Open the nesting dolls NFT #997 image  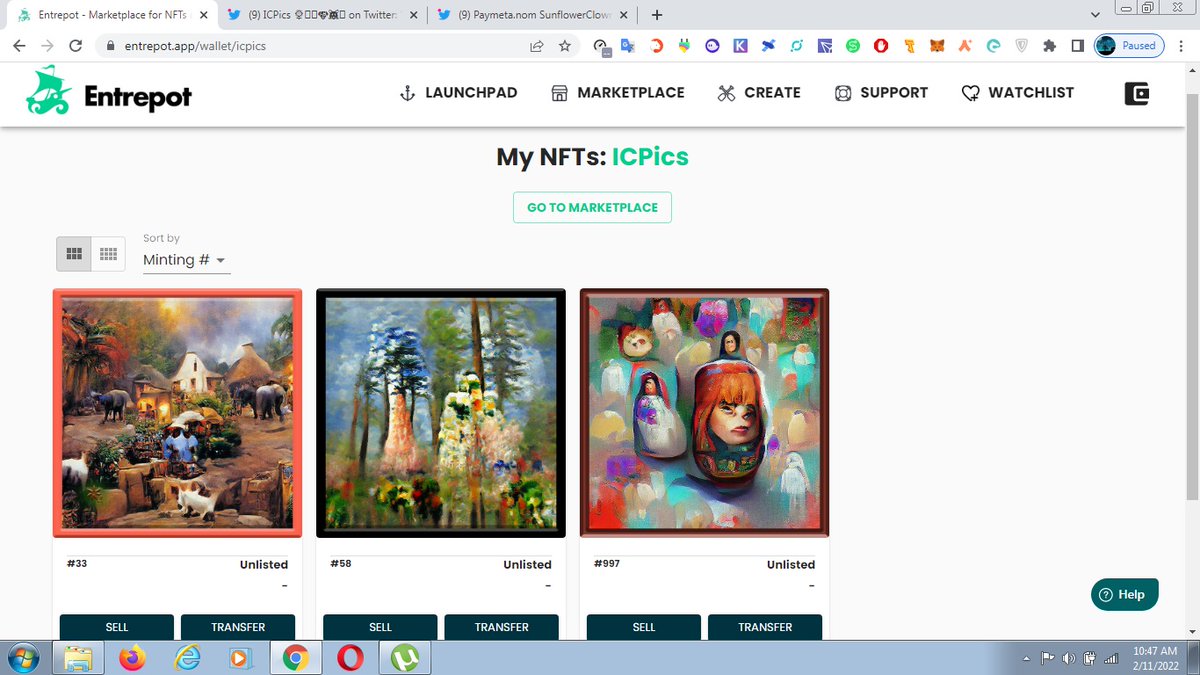pyautogui.click(x=704, y=413)
